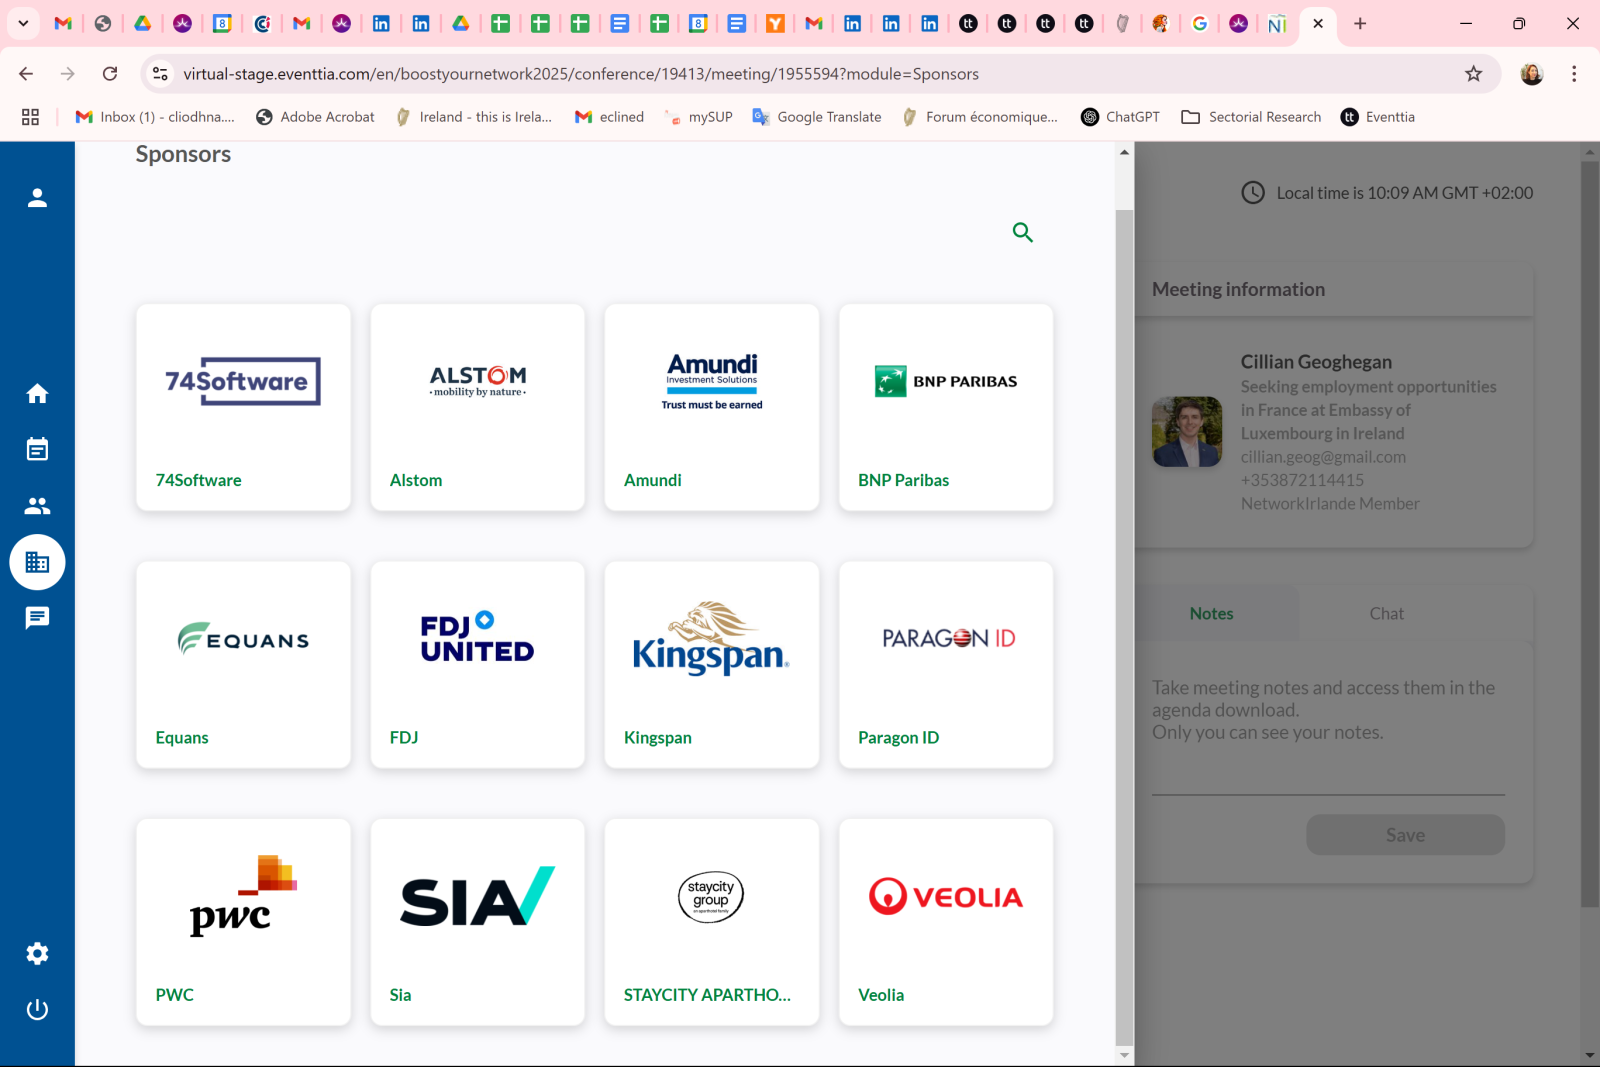Open new browser tab

click(x=1360, y=23)
